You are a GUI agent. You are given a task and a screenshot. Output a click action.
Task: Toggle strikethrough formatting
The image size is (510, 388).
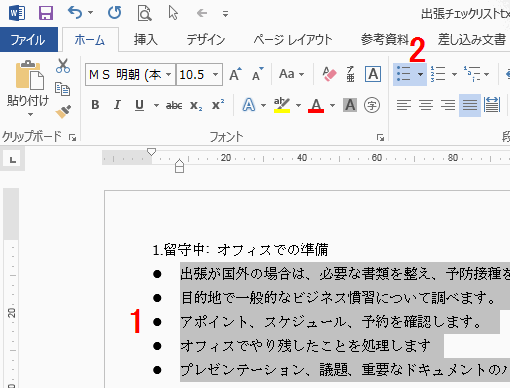(174, 106)
